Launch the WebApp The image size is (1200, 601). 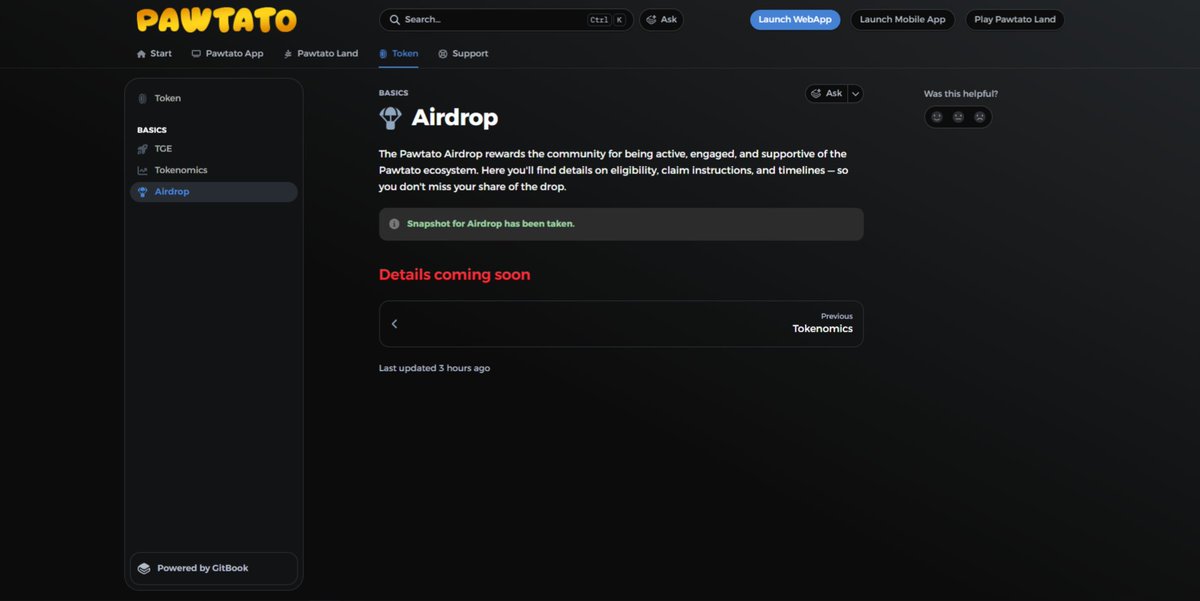(795, 20)
